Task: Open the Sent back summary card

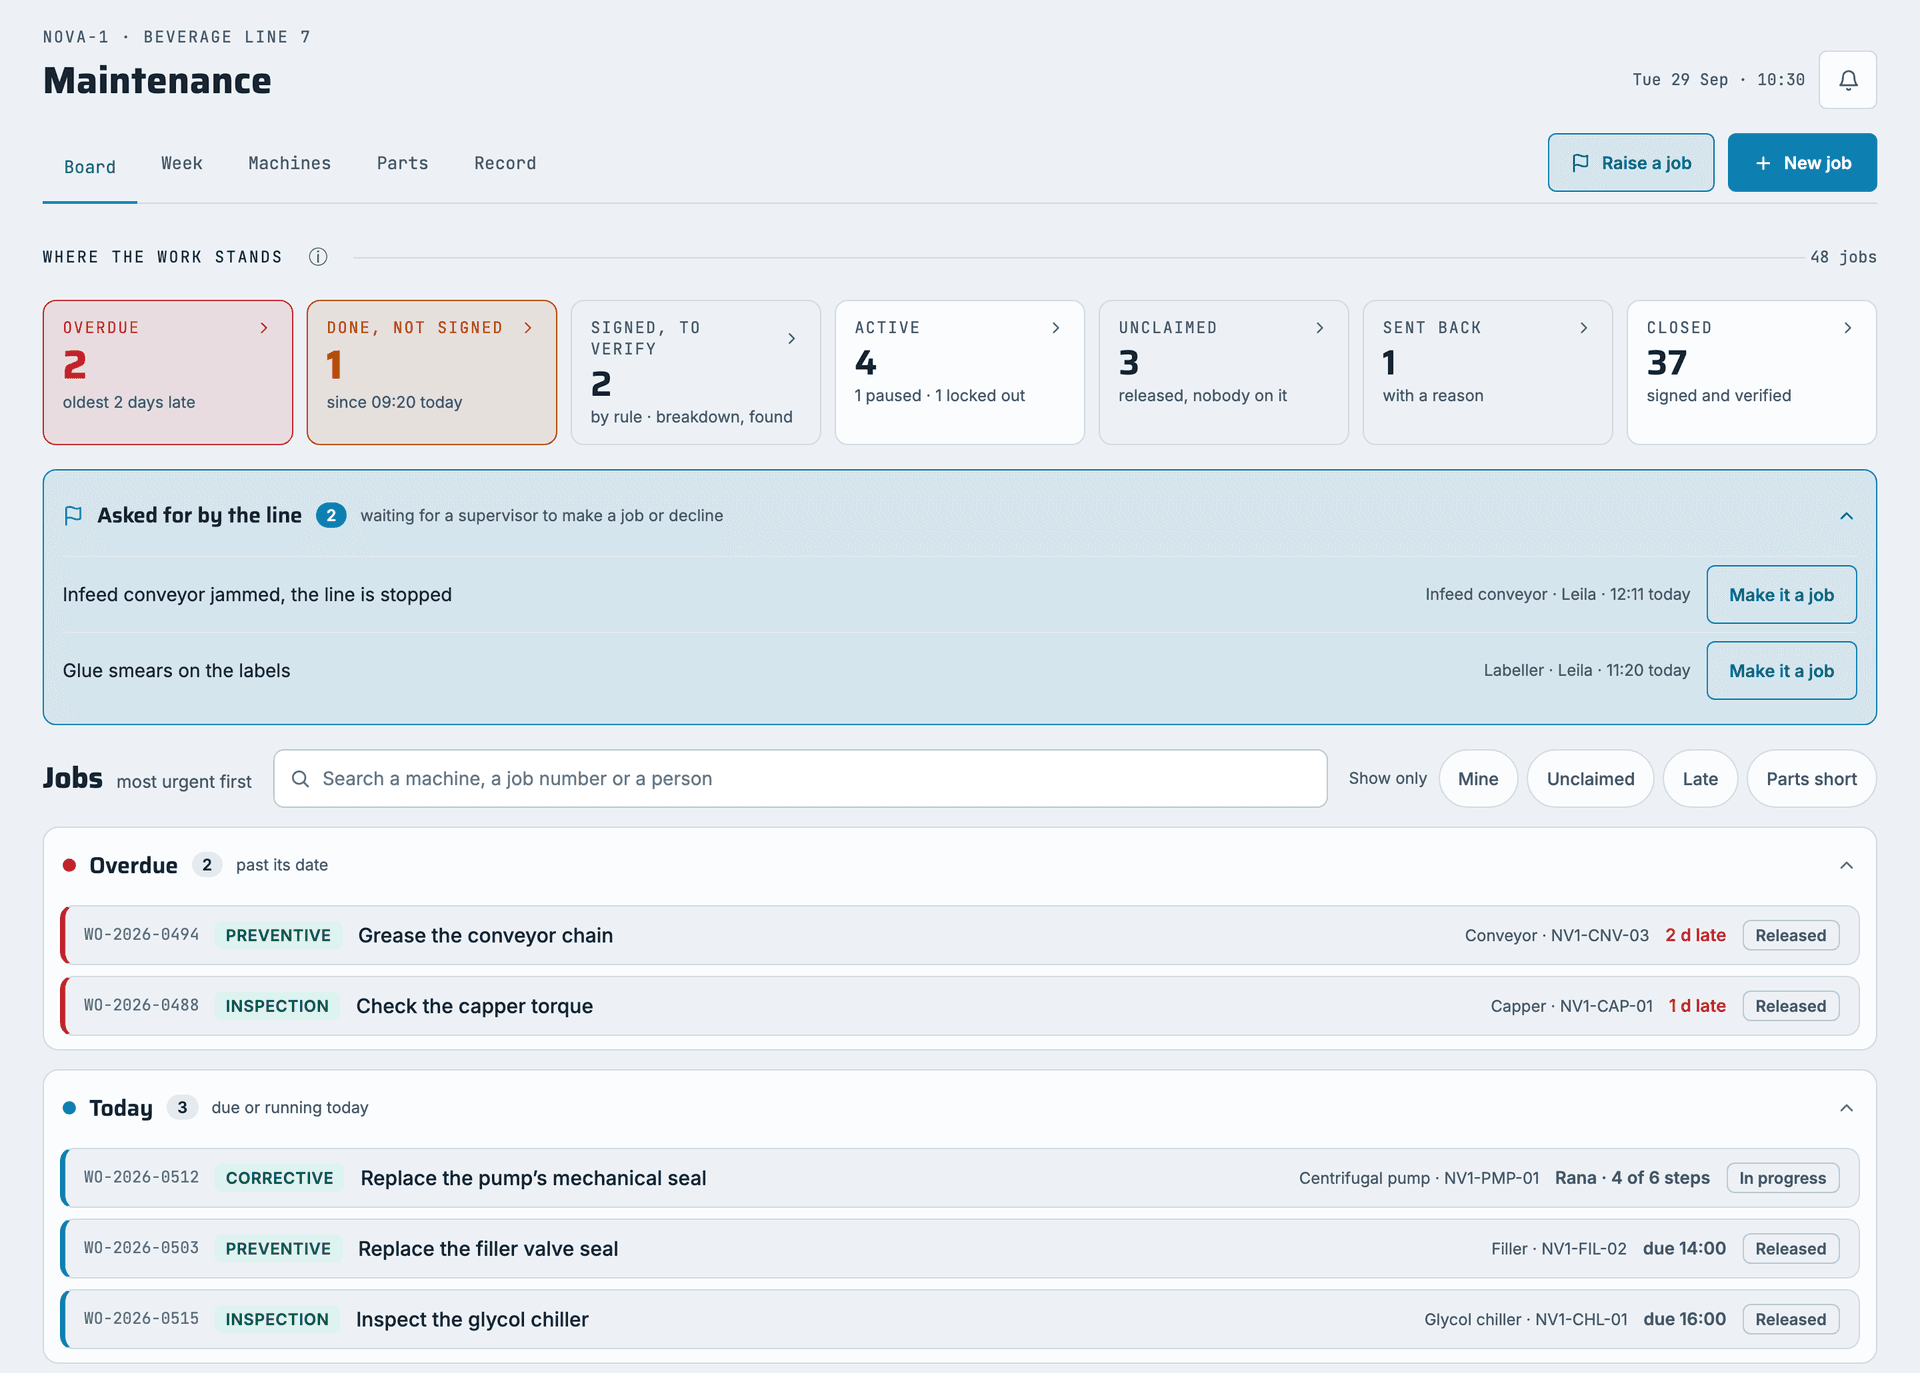Action: (1488, 372)
